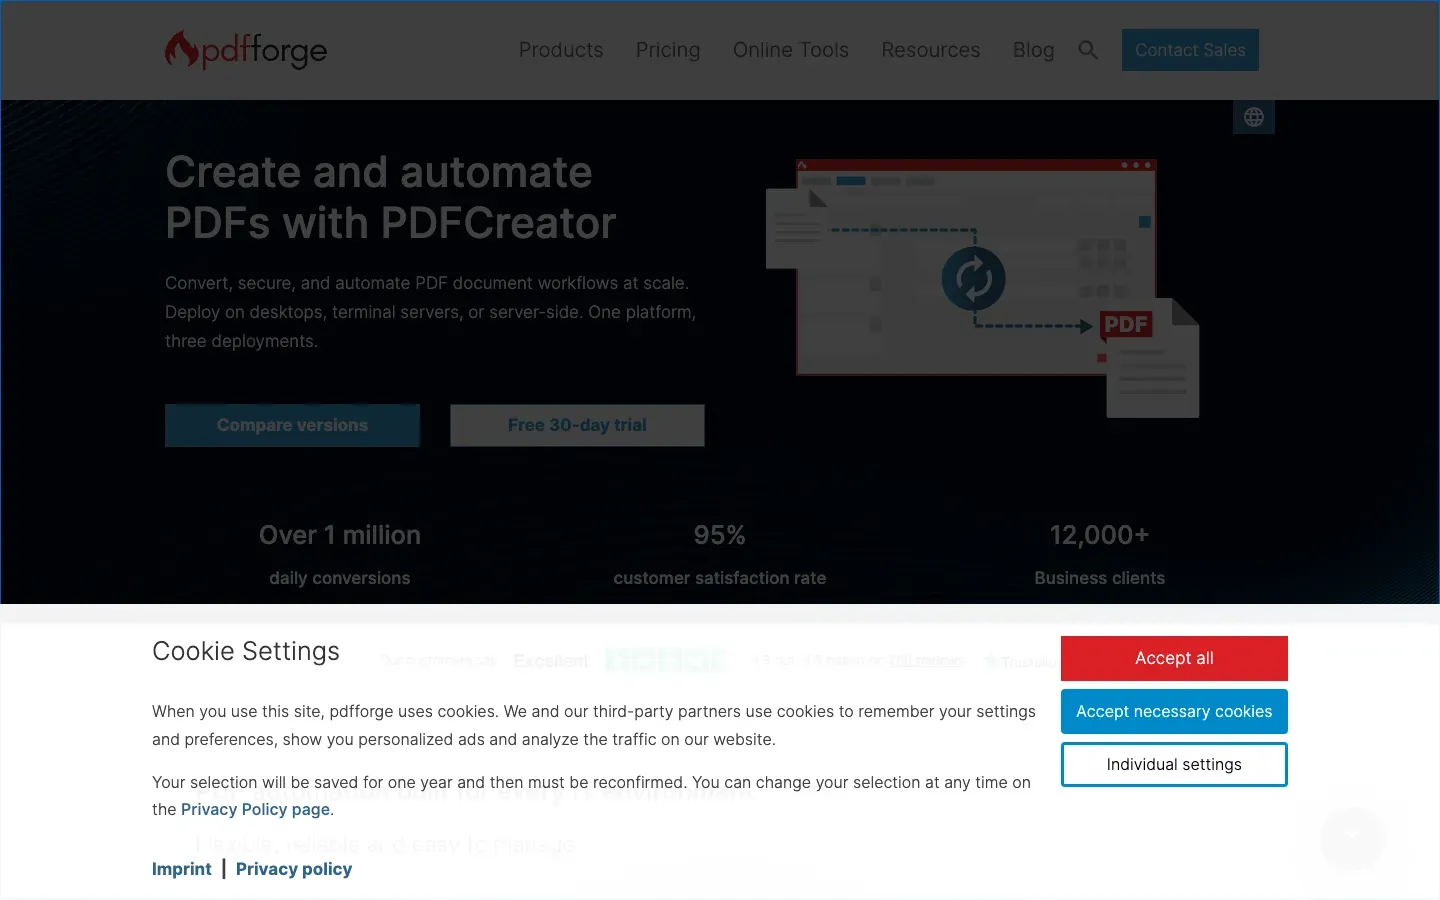Click the Contact Sales button
Screen dimensions: 1440x900
tap(1190, 50)
